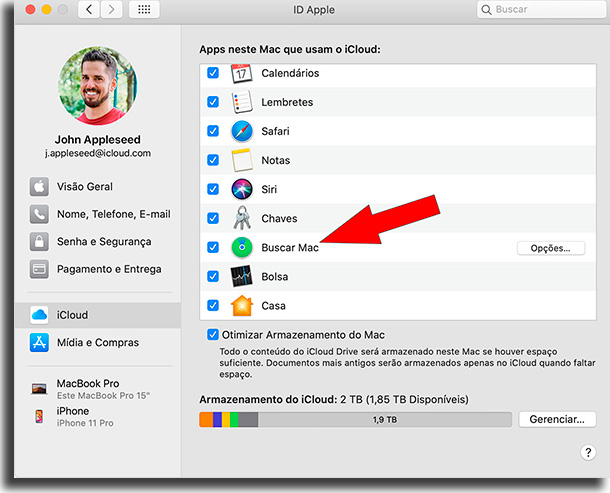
Task: Click the MacBook Pro device icon
Action: (39, 388)
